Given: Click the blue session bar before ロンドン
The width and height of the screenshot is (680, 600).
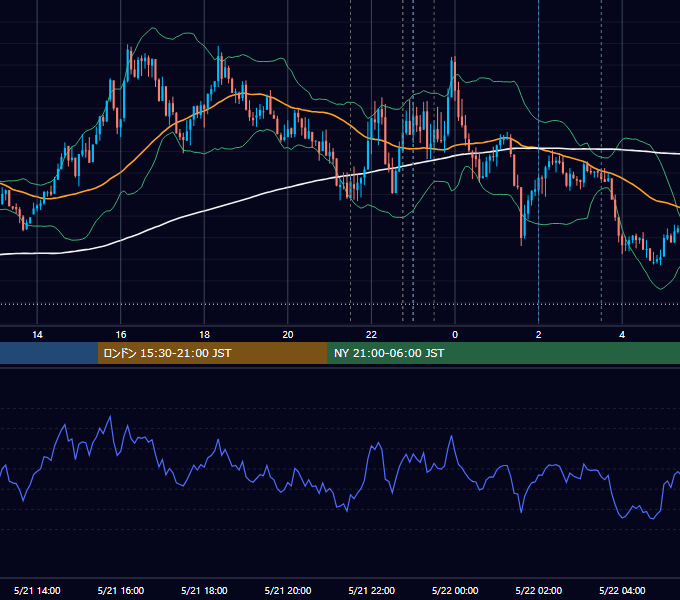Looking at the screenshot, I should 49,353.
